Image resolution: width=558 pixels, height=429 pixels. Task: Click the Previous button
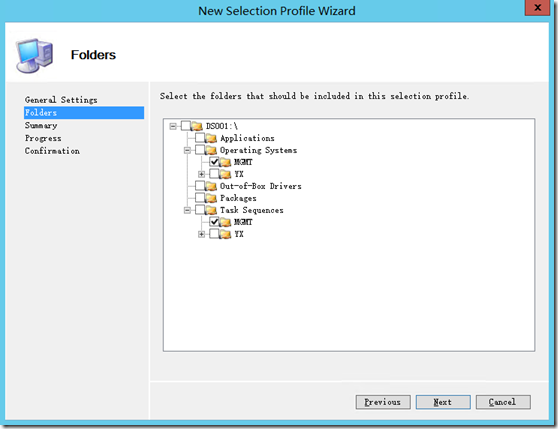coord(383,402)
